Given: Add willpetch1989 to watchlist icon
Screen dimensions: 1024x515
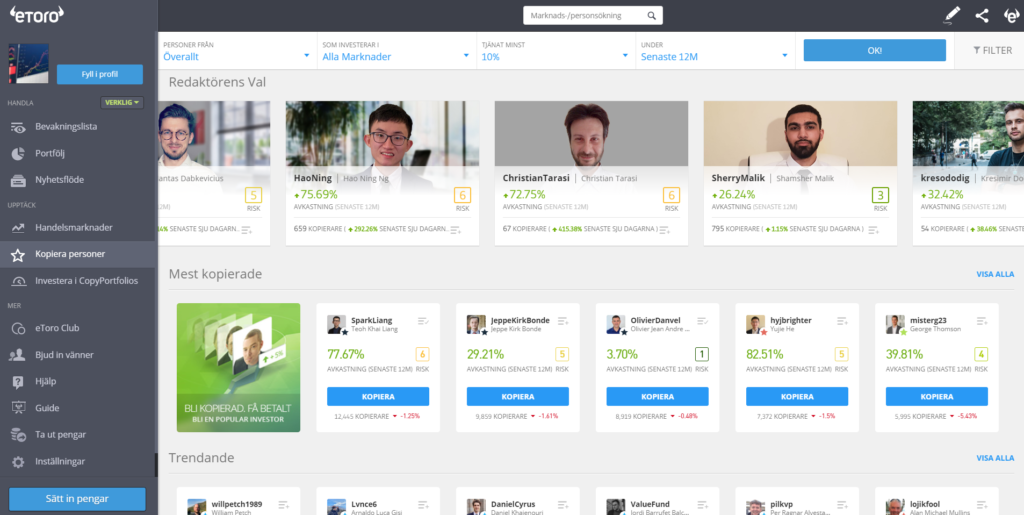Looking at the screenshot, I should click(x=283, y=505).
